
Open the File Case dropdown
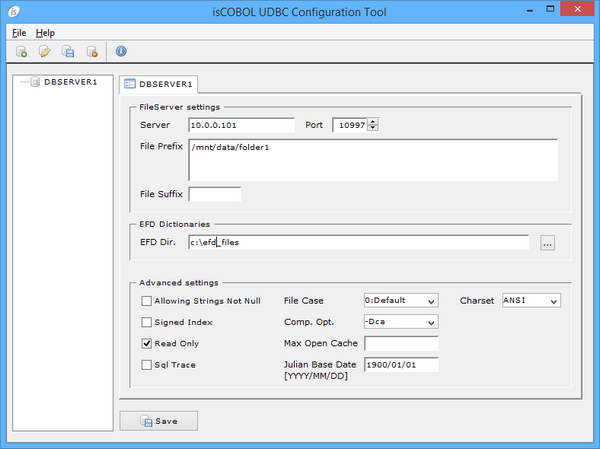point(399,300)
